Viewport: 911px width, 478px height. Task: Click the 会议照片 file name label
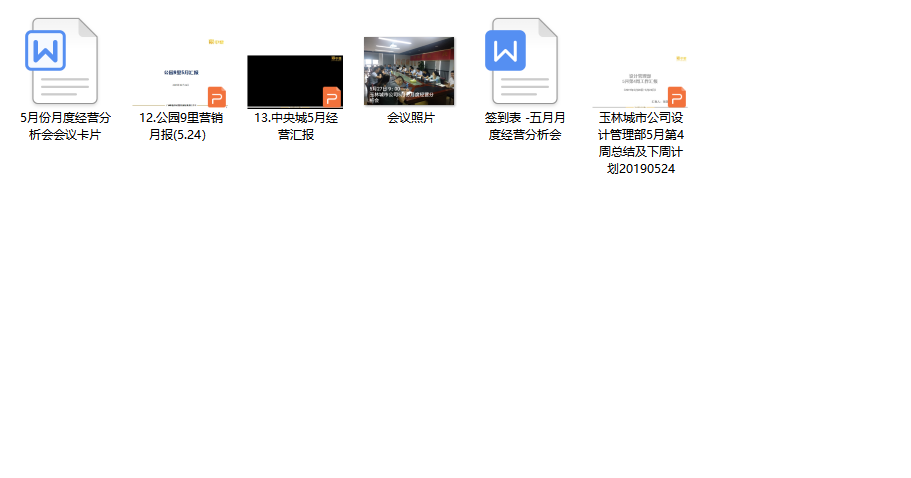coord(410,118)
